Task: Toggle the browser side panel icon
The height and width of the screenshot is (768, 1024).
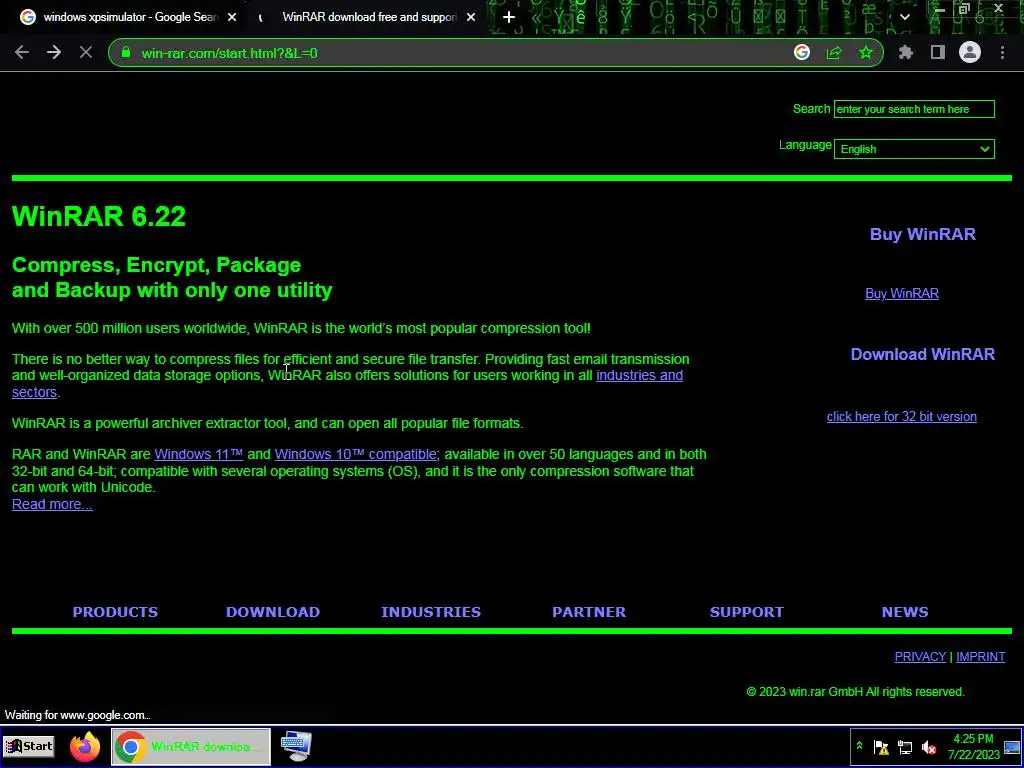Action: click(938, 53)
